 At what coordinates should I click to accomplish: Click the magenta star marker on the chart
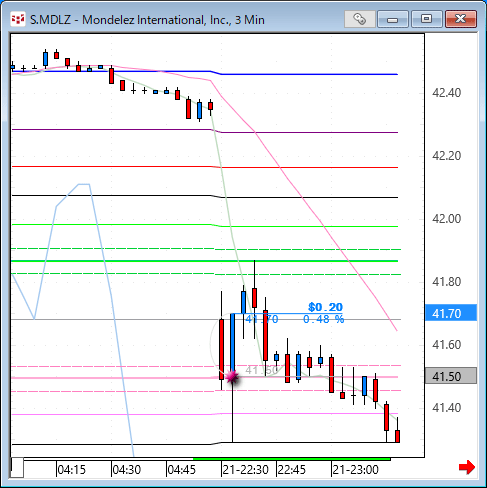232,377
